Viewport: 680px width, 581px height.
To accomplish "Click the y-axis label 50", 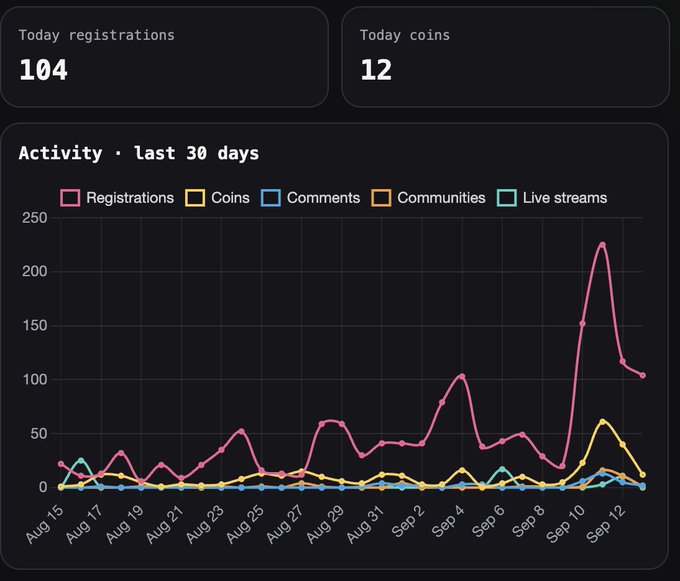I will [x=39, y=434].
